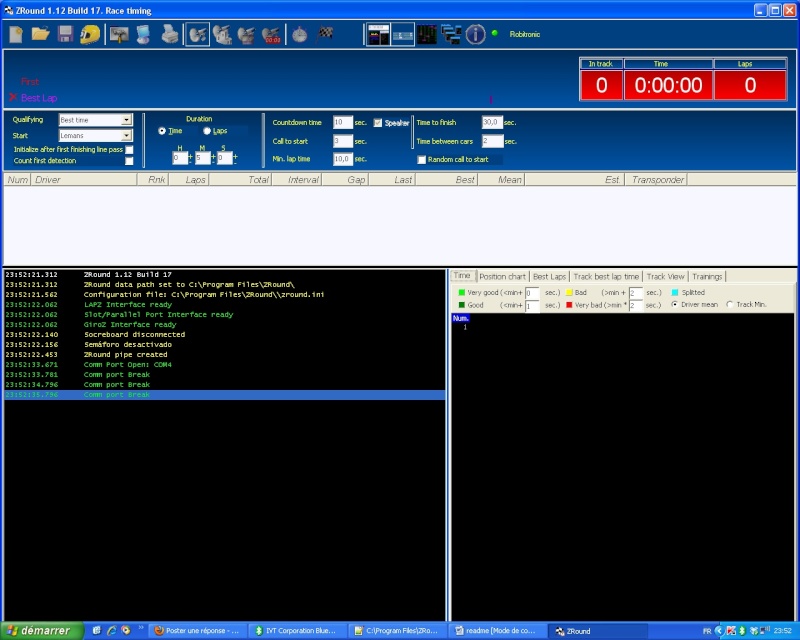Open the readme taskbar item
The image size is (800, 640).
[497, 631]
